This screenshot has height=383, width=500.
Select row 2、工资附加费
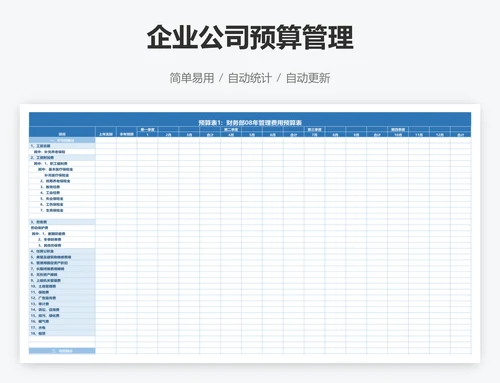[62, 158]
